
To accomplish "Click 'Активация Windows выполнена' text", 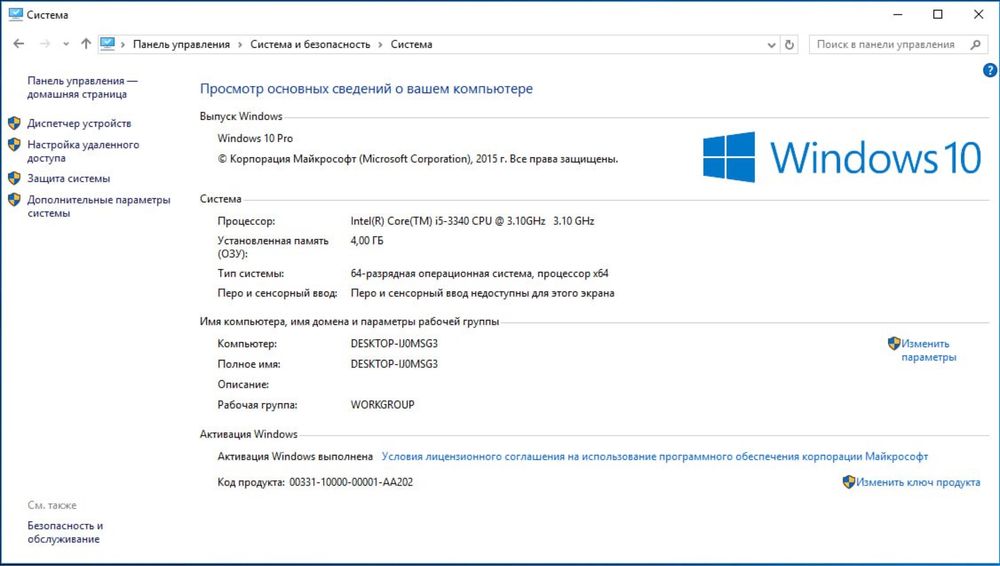I will click(x=295, y=456).
